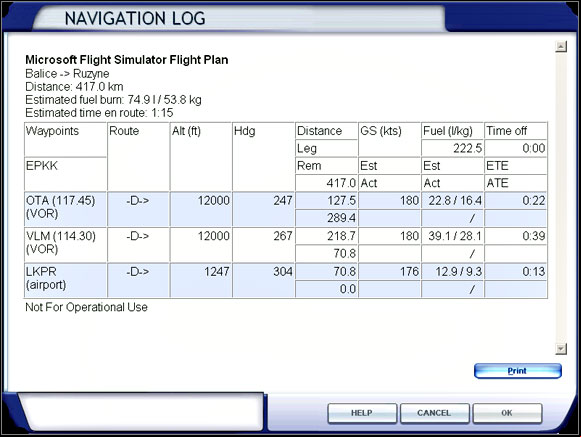Confirm the navigation log with OK
The width and height of the screenshot is (581, 437).
coord(507,413)
